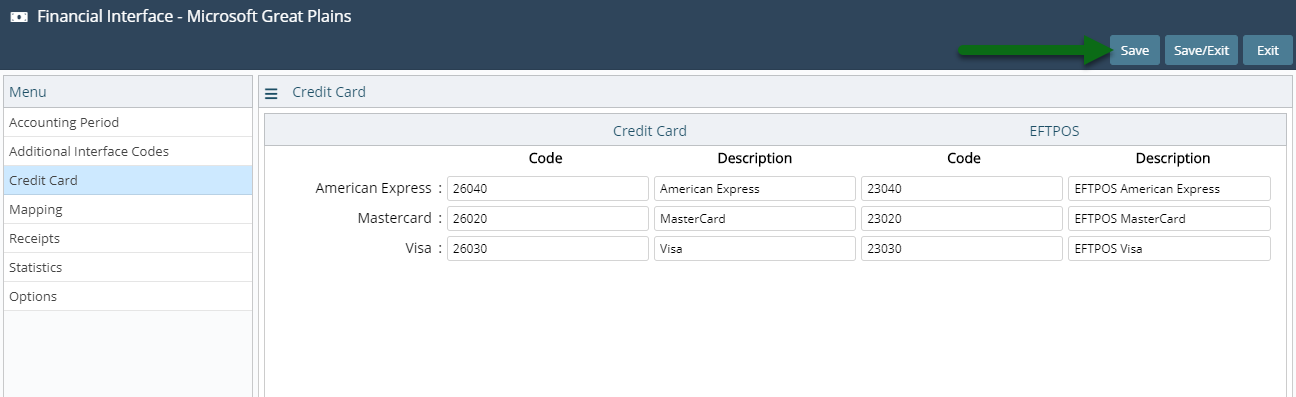Click American Express credit card description field
Viewport: 1296px width, 397px height.
coord(755,189)
